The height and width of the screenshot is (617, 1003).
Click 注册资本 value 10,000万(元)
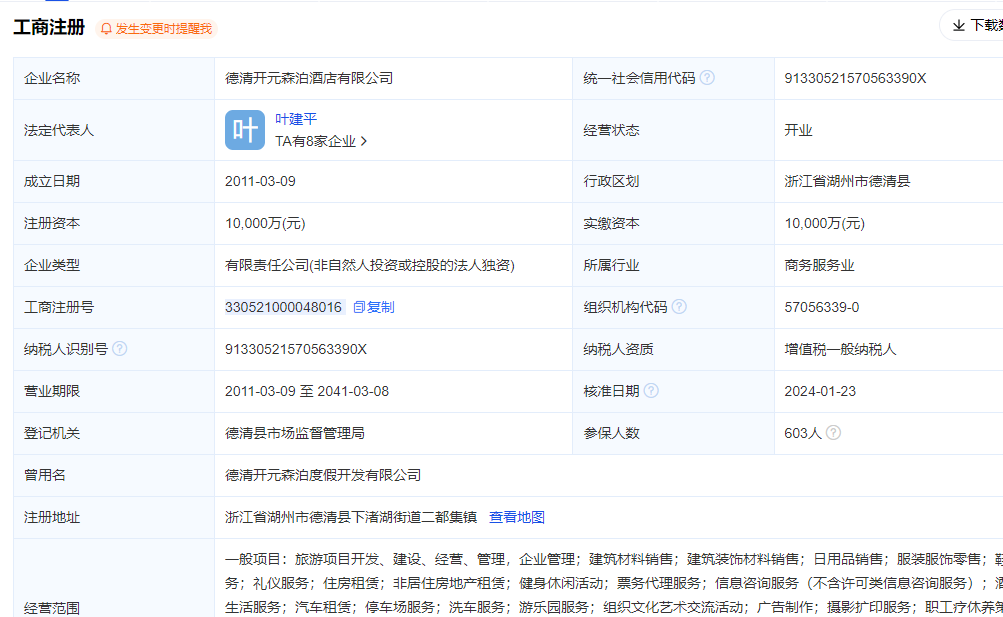[265, 223]
